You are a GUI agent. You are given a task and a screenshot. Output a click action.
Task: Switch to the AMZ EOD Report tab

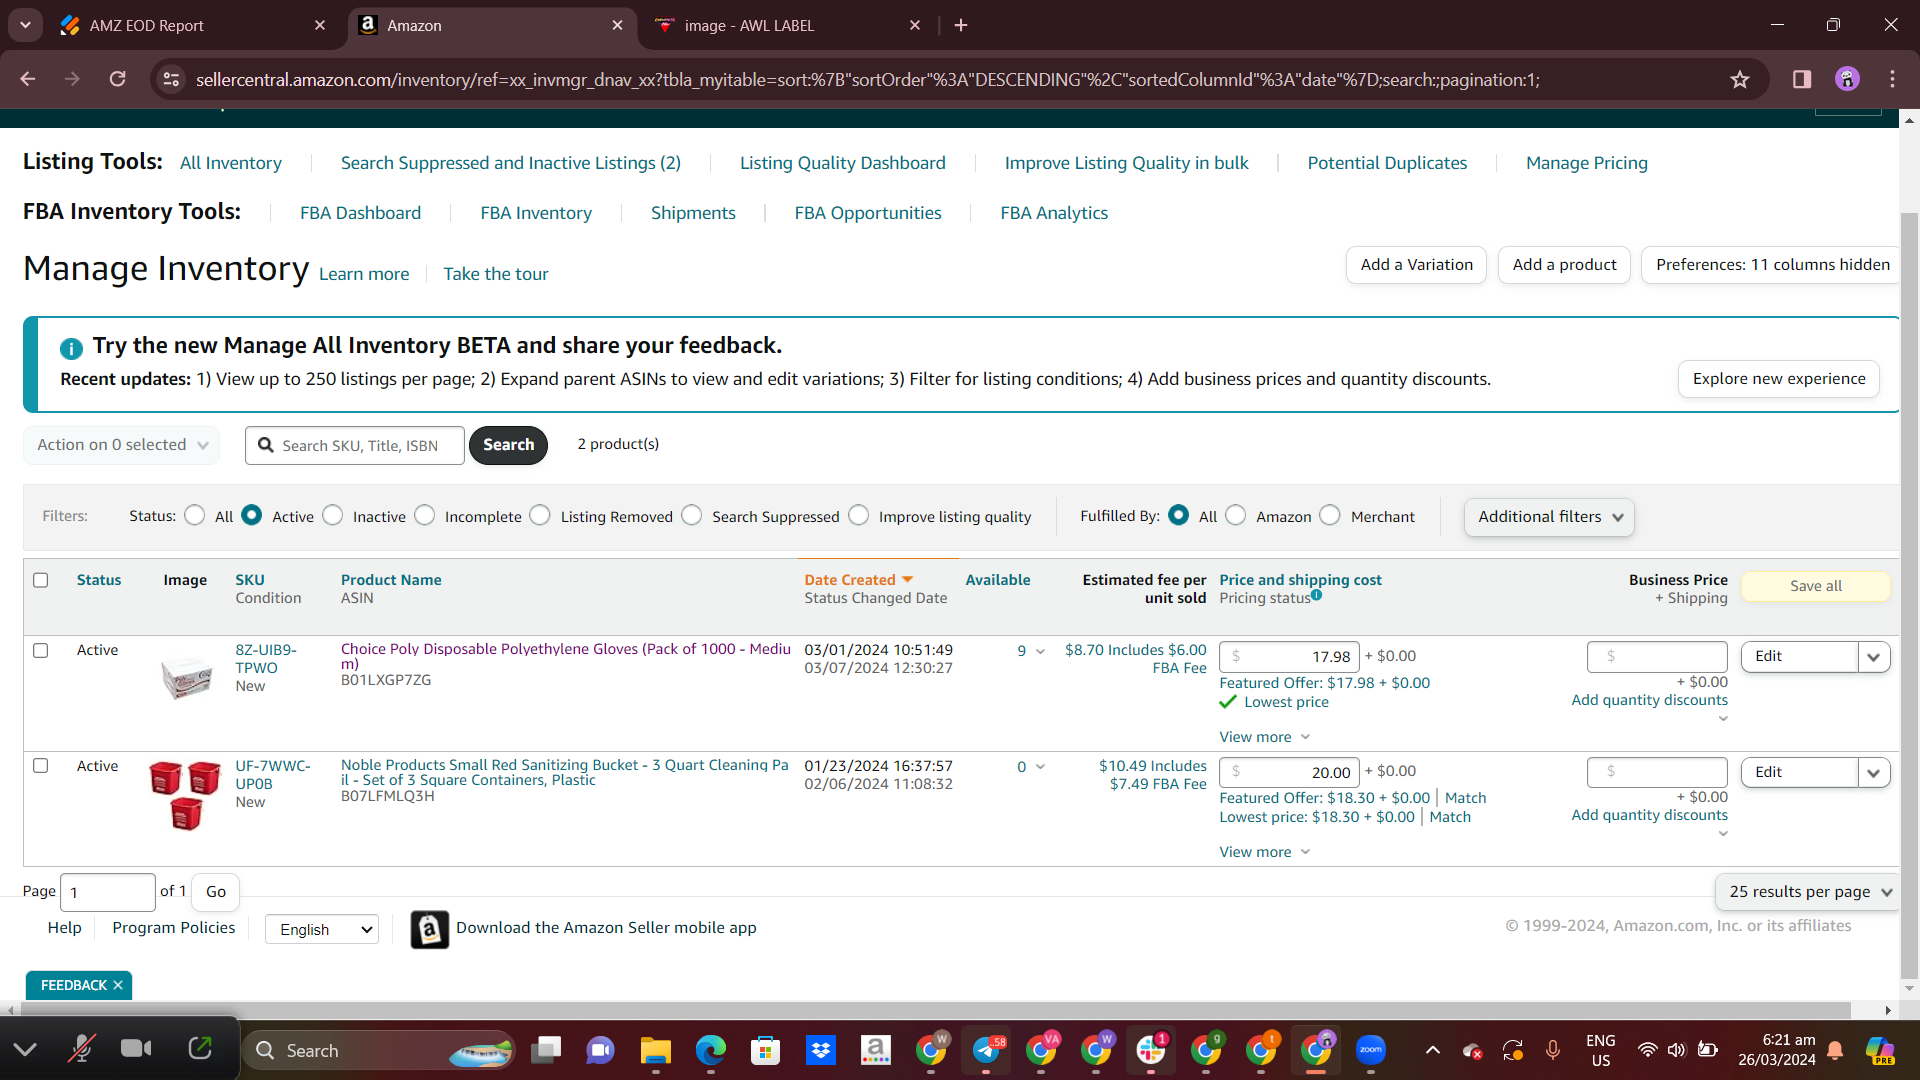click(x=190, y=26)
